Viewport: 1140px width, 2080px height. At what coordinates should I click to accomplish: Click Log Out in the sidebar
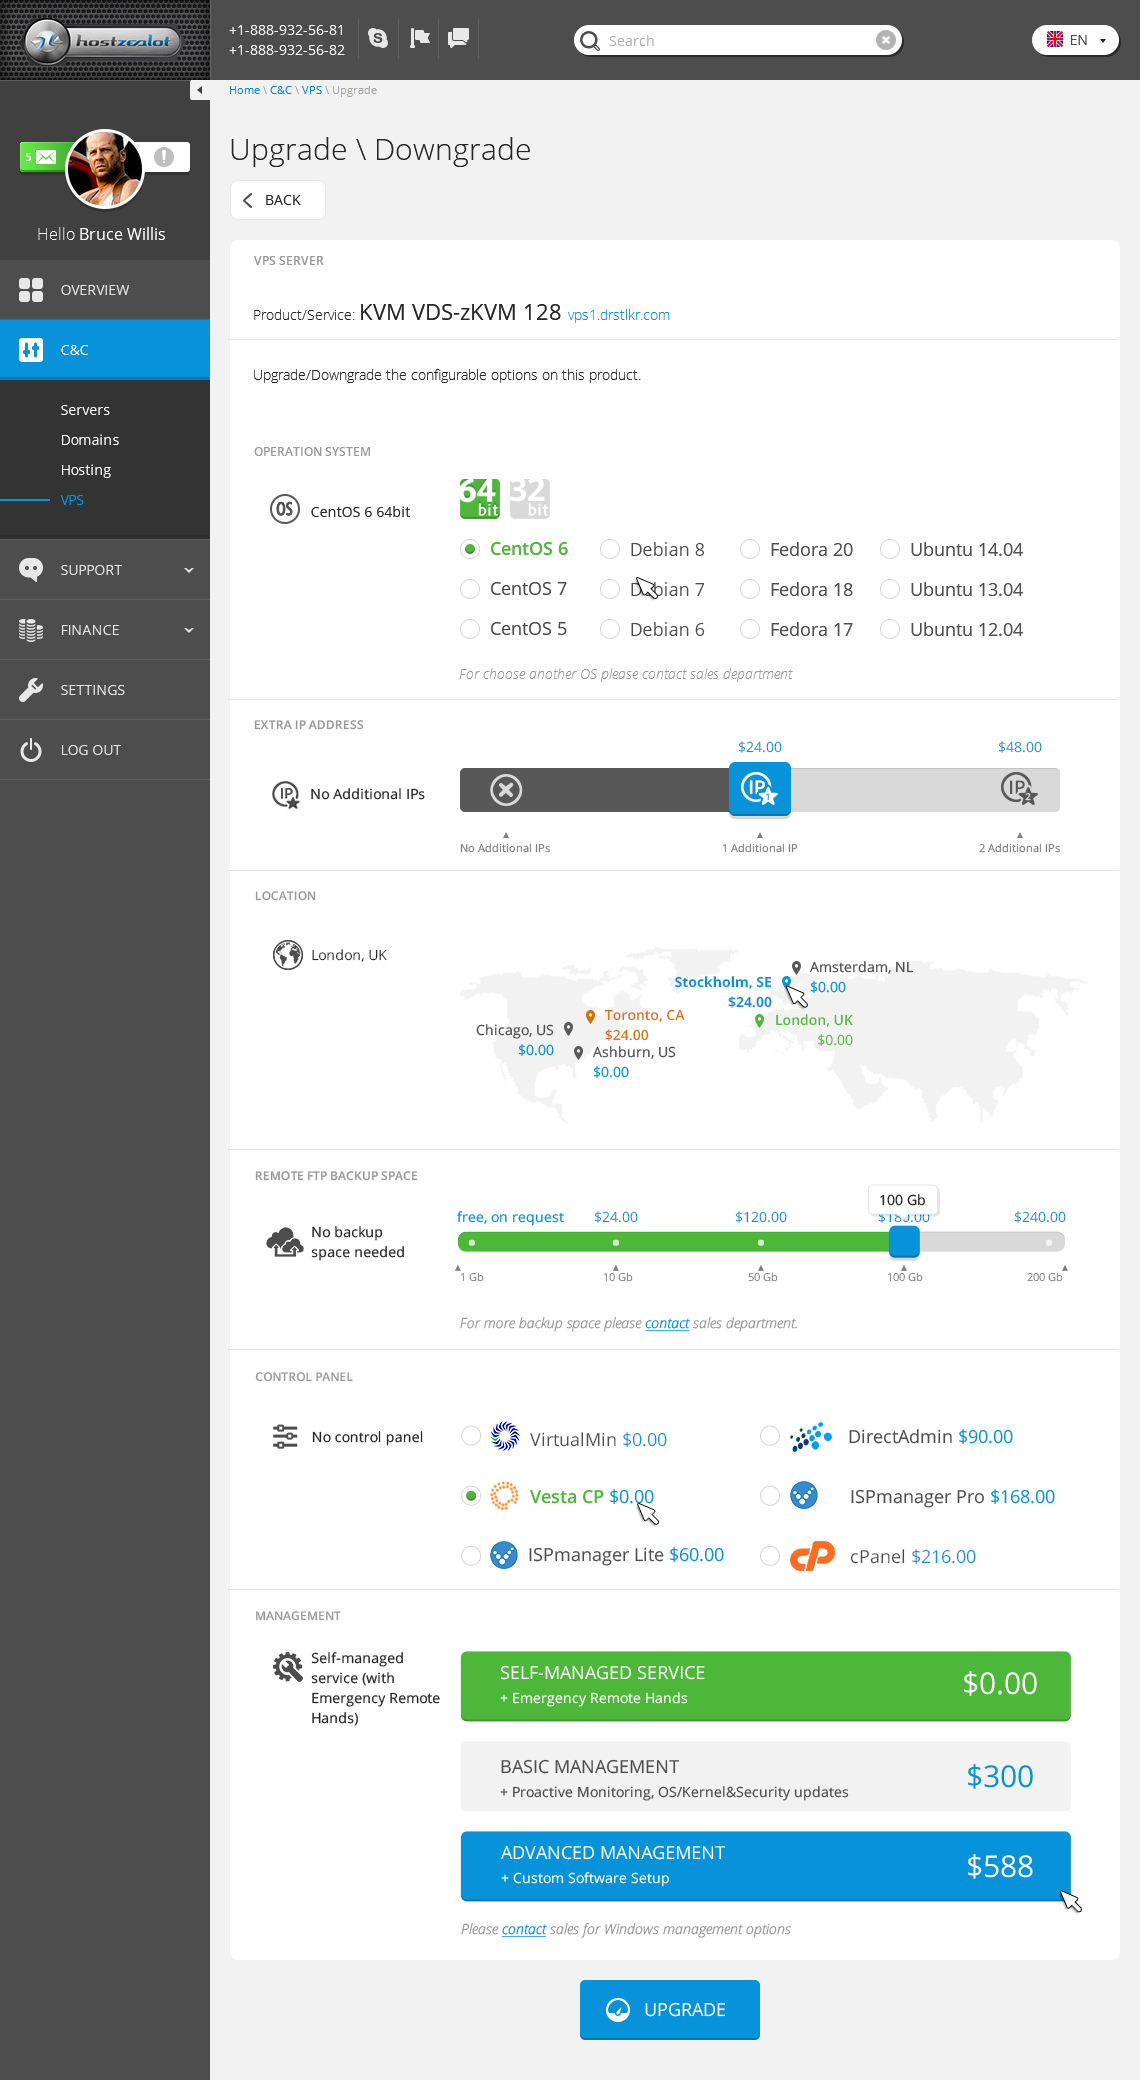[x=105, y=750]
